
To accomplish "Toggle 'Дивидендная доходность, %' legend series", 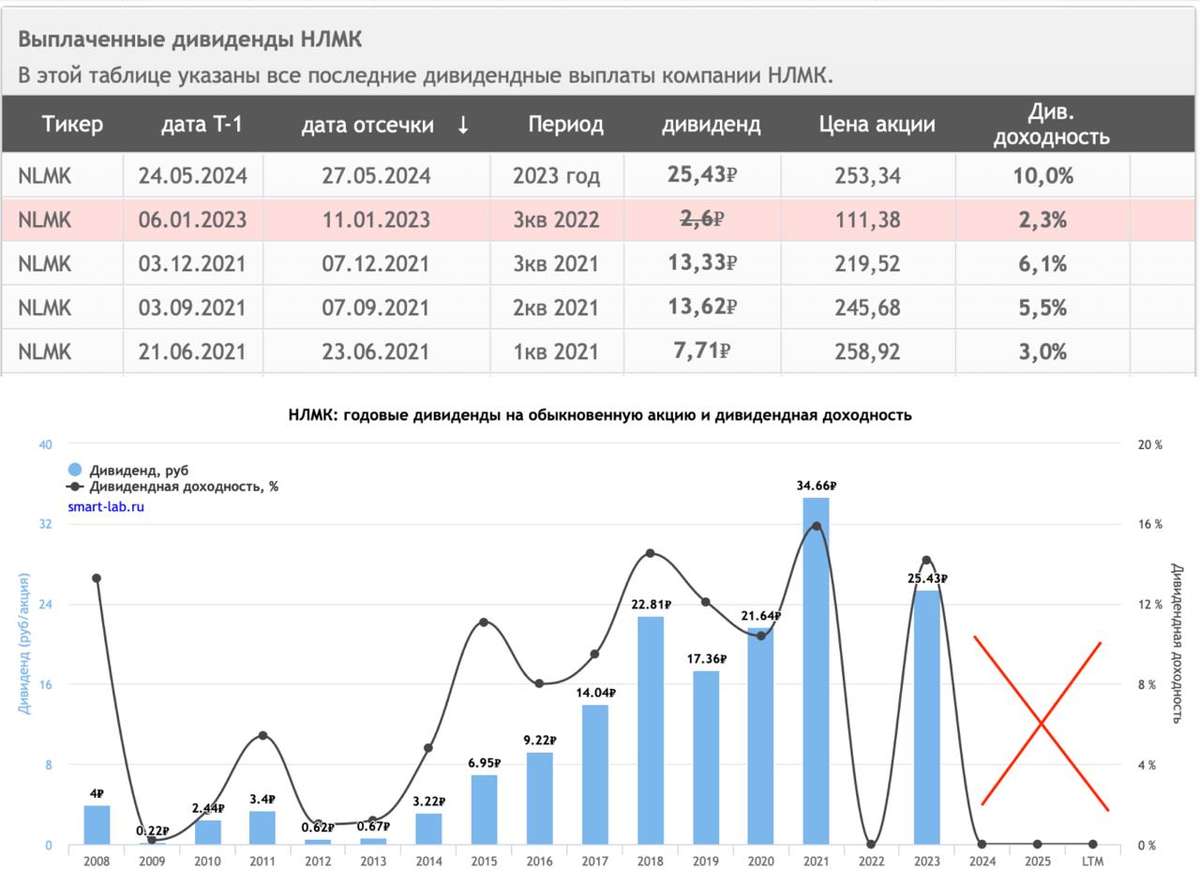I will 172,487.
